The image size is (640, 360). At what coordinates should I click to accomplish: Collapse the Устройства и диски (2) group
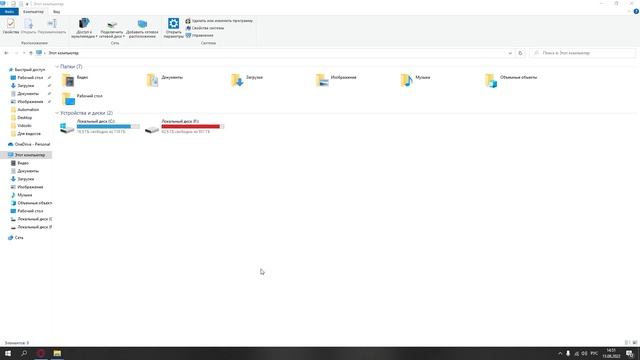(57, 113)
